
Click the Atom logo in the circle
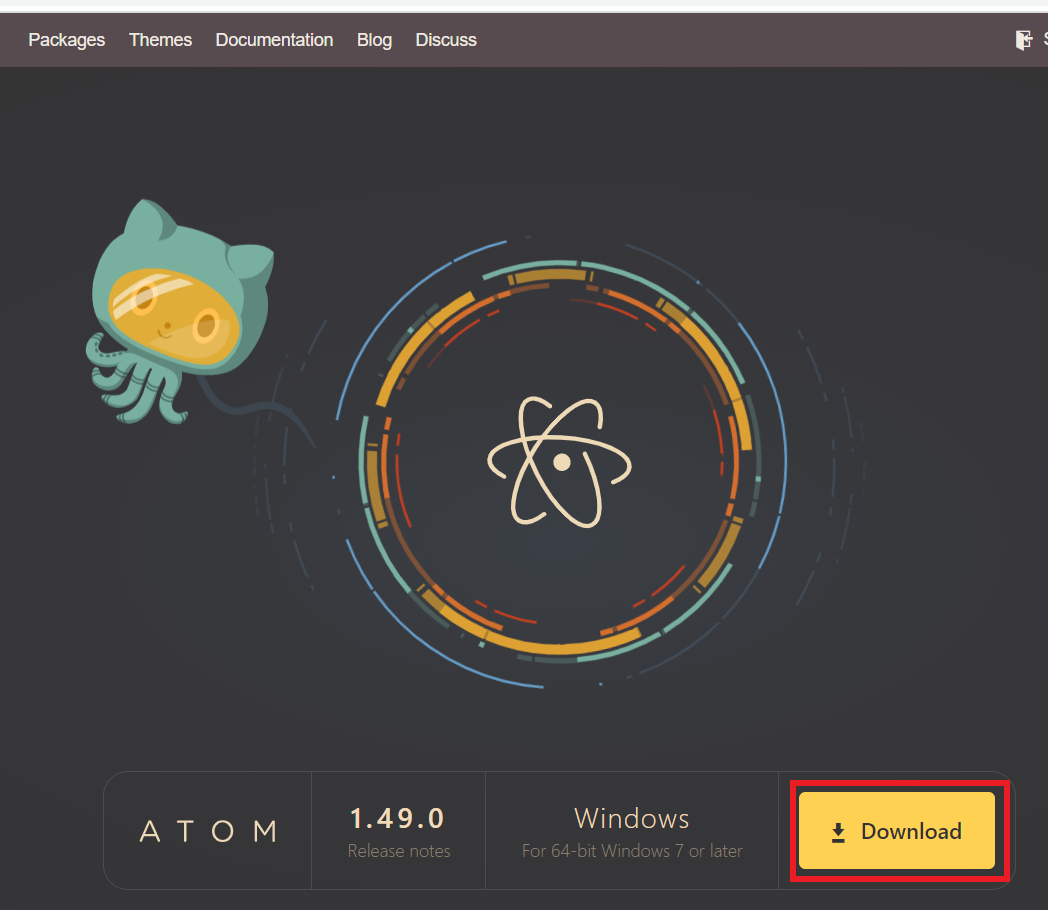coord(559,462)
